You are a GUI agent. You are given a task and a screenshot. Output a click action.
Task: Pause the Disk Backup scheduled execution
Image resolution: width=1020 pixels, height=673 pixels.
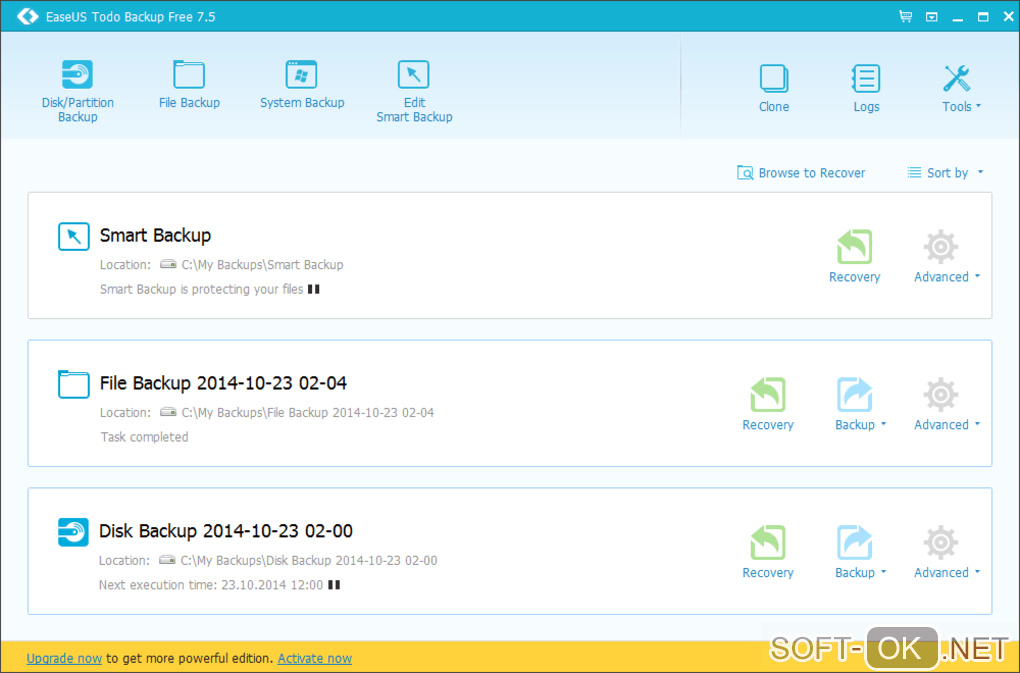(334, 585)
